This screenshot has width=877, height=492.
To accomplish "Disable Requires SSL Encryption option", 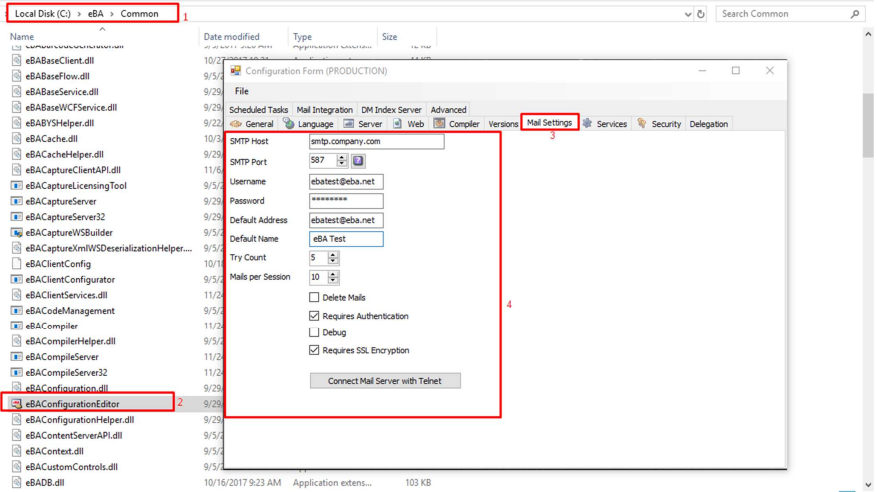I will [314, 350].
